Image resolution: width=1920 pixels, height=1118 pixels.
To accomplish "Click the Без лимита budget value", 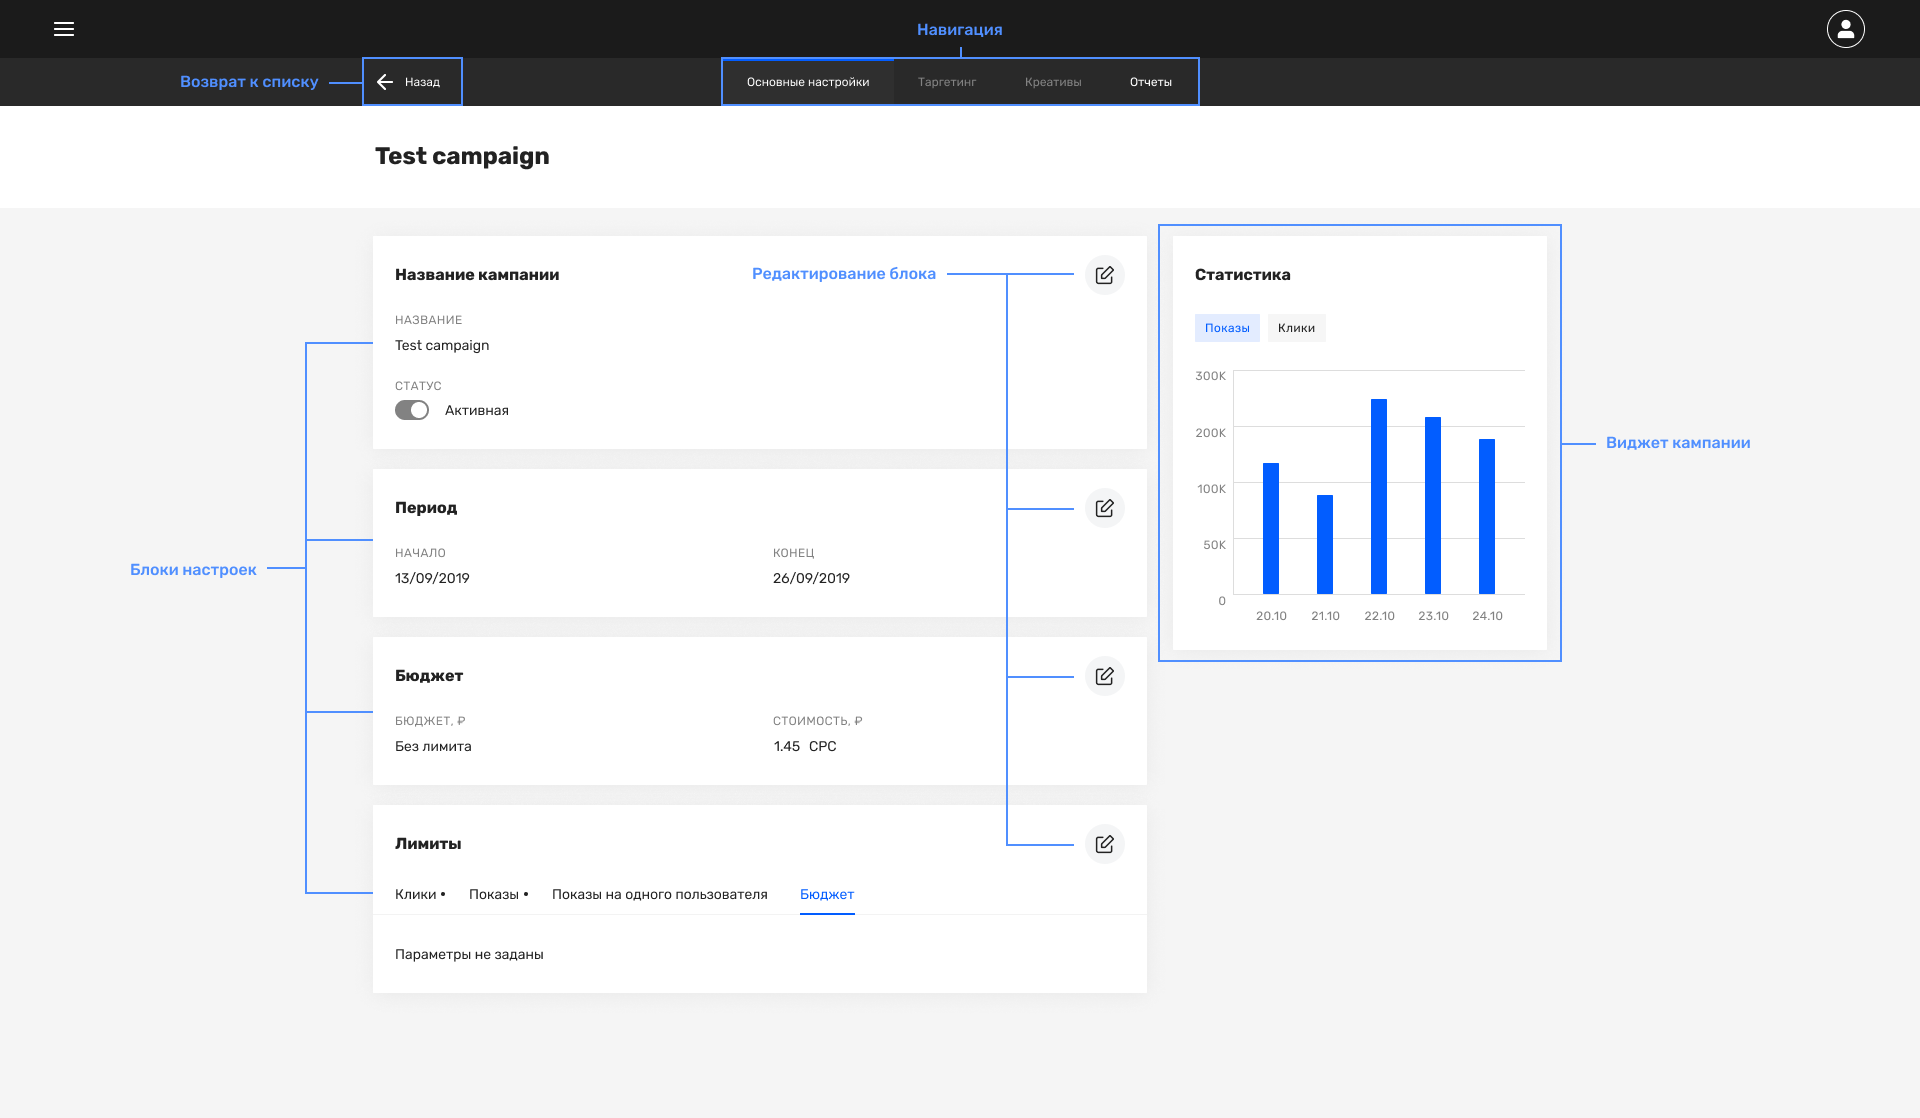I will click(433, 746).
